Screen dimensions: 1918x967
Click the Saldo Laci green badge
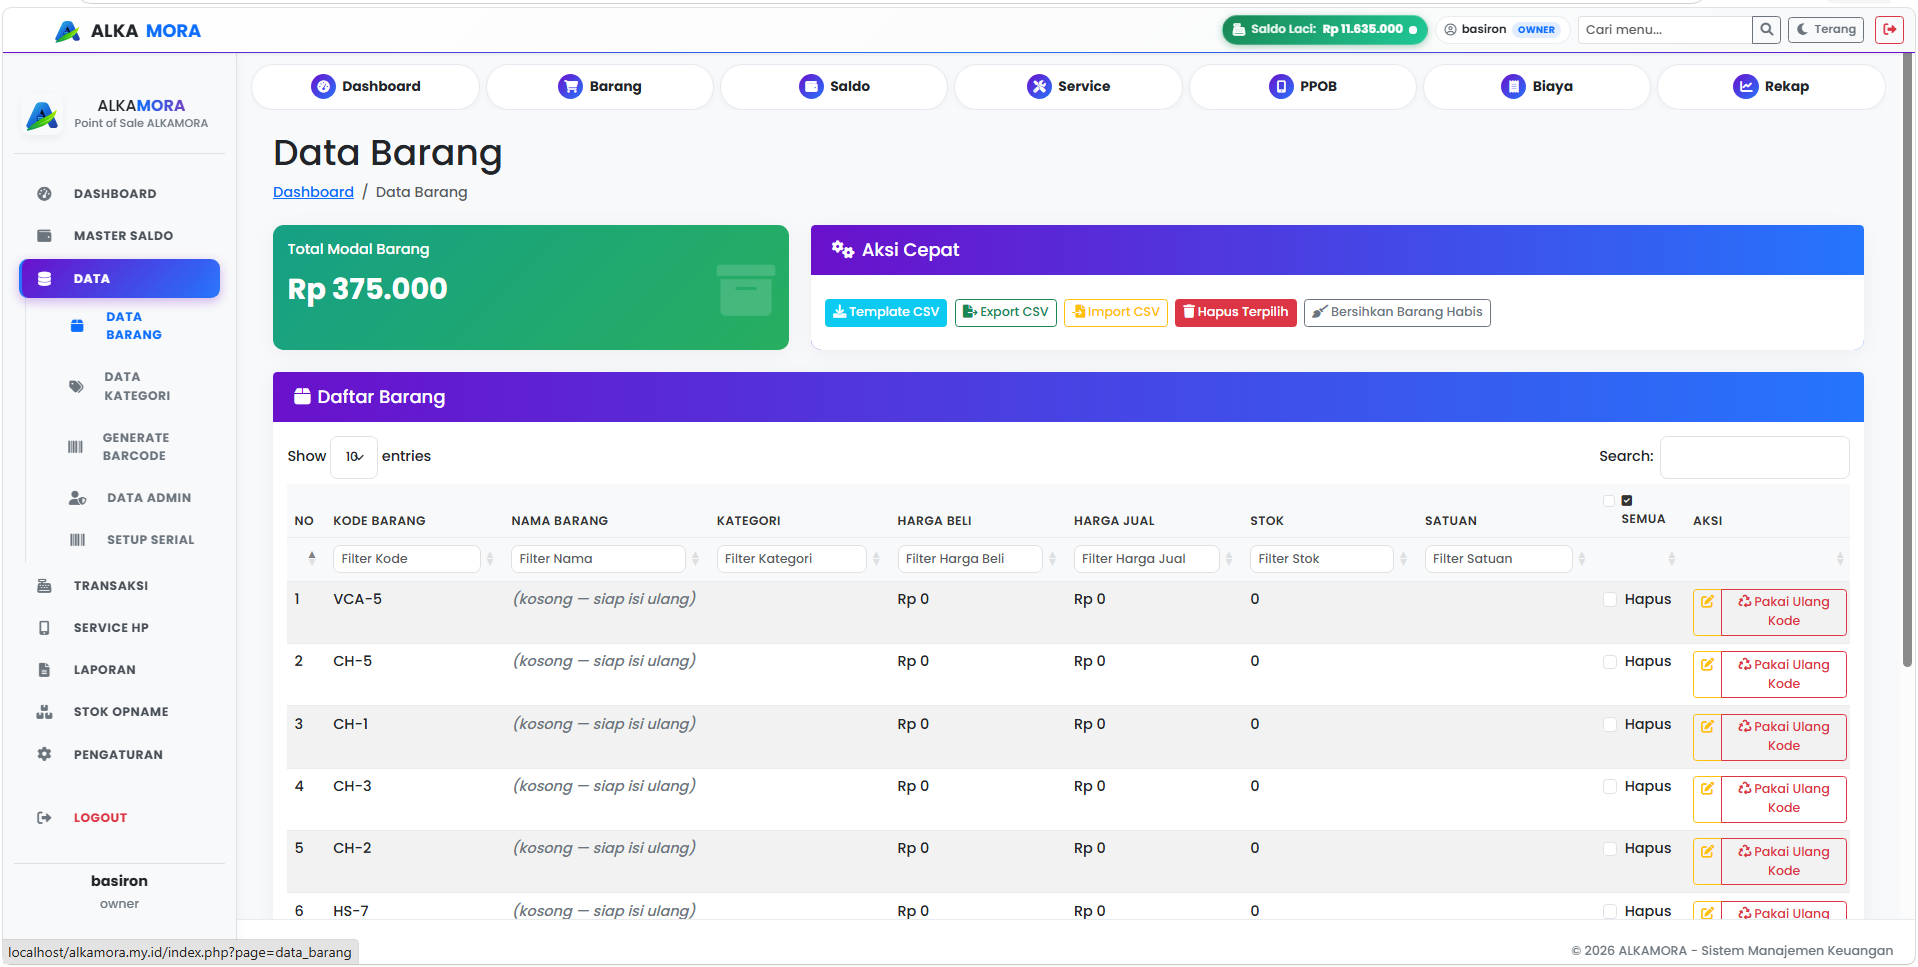click(x=1324, y=29)
